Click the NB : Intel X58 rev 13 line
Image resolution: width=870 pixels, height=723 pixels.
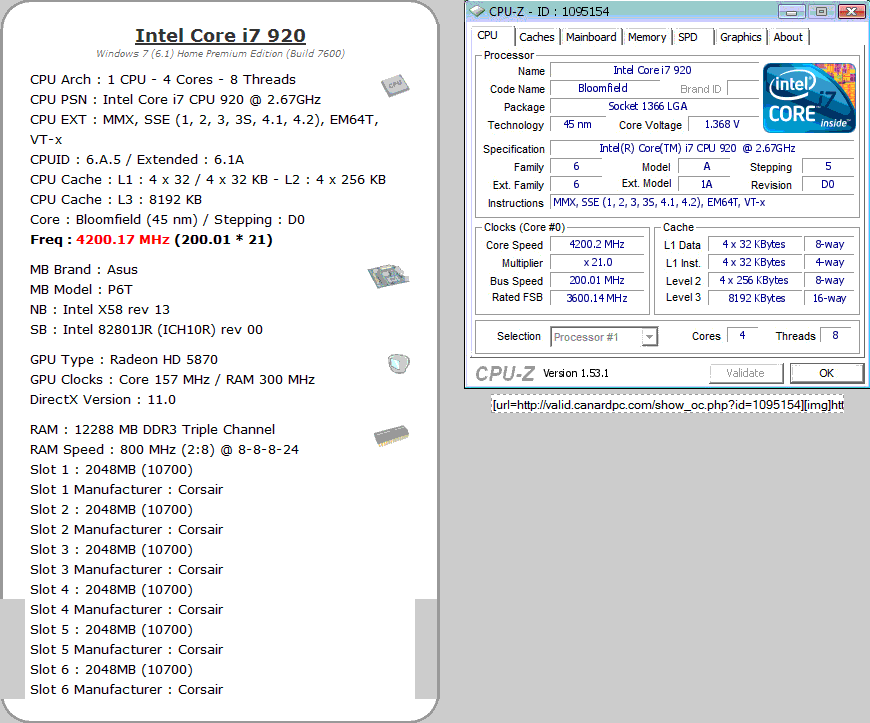[x=100, y=310]
